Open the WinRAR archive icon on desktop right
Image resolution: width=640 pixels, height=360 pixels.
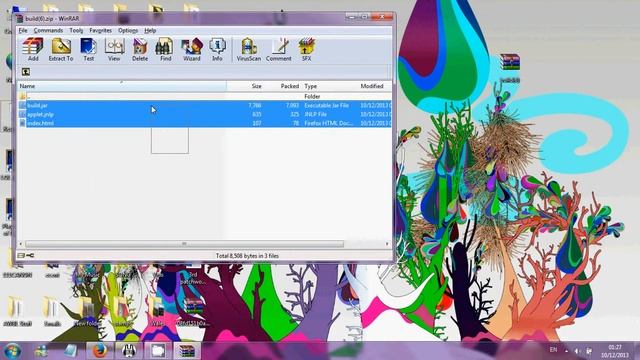pyautogui.click(x=510, y=67)
